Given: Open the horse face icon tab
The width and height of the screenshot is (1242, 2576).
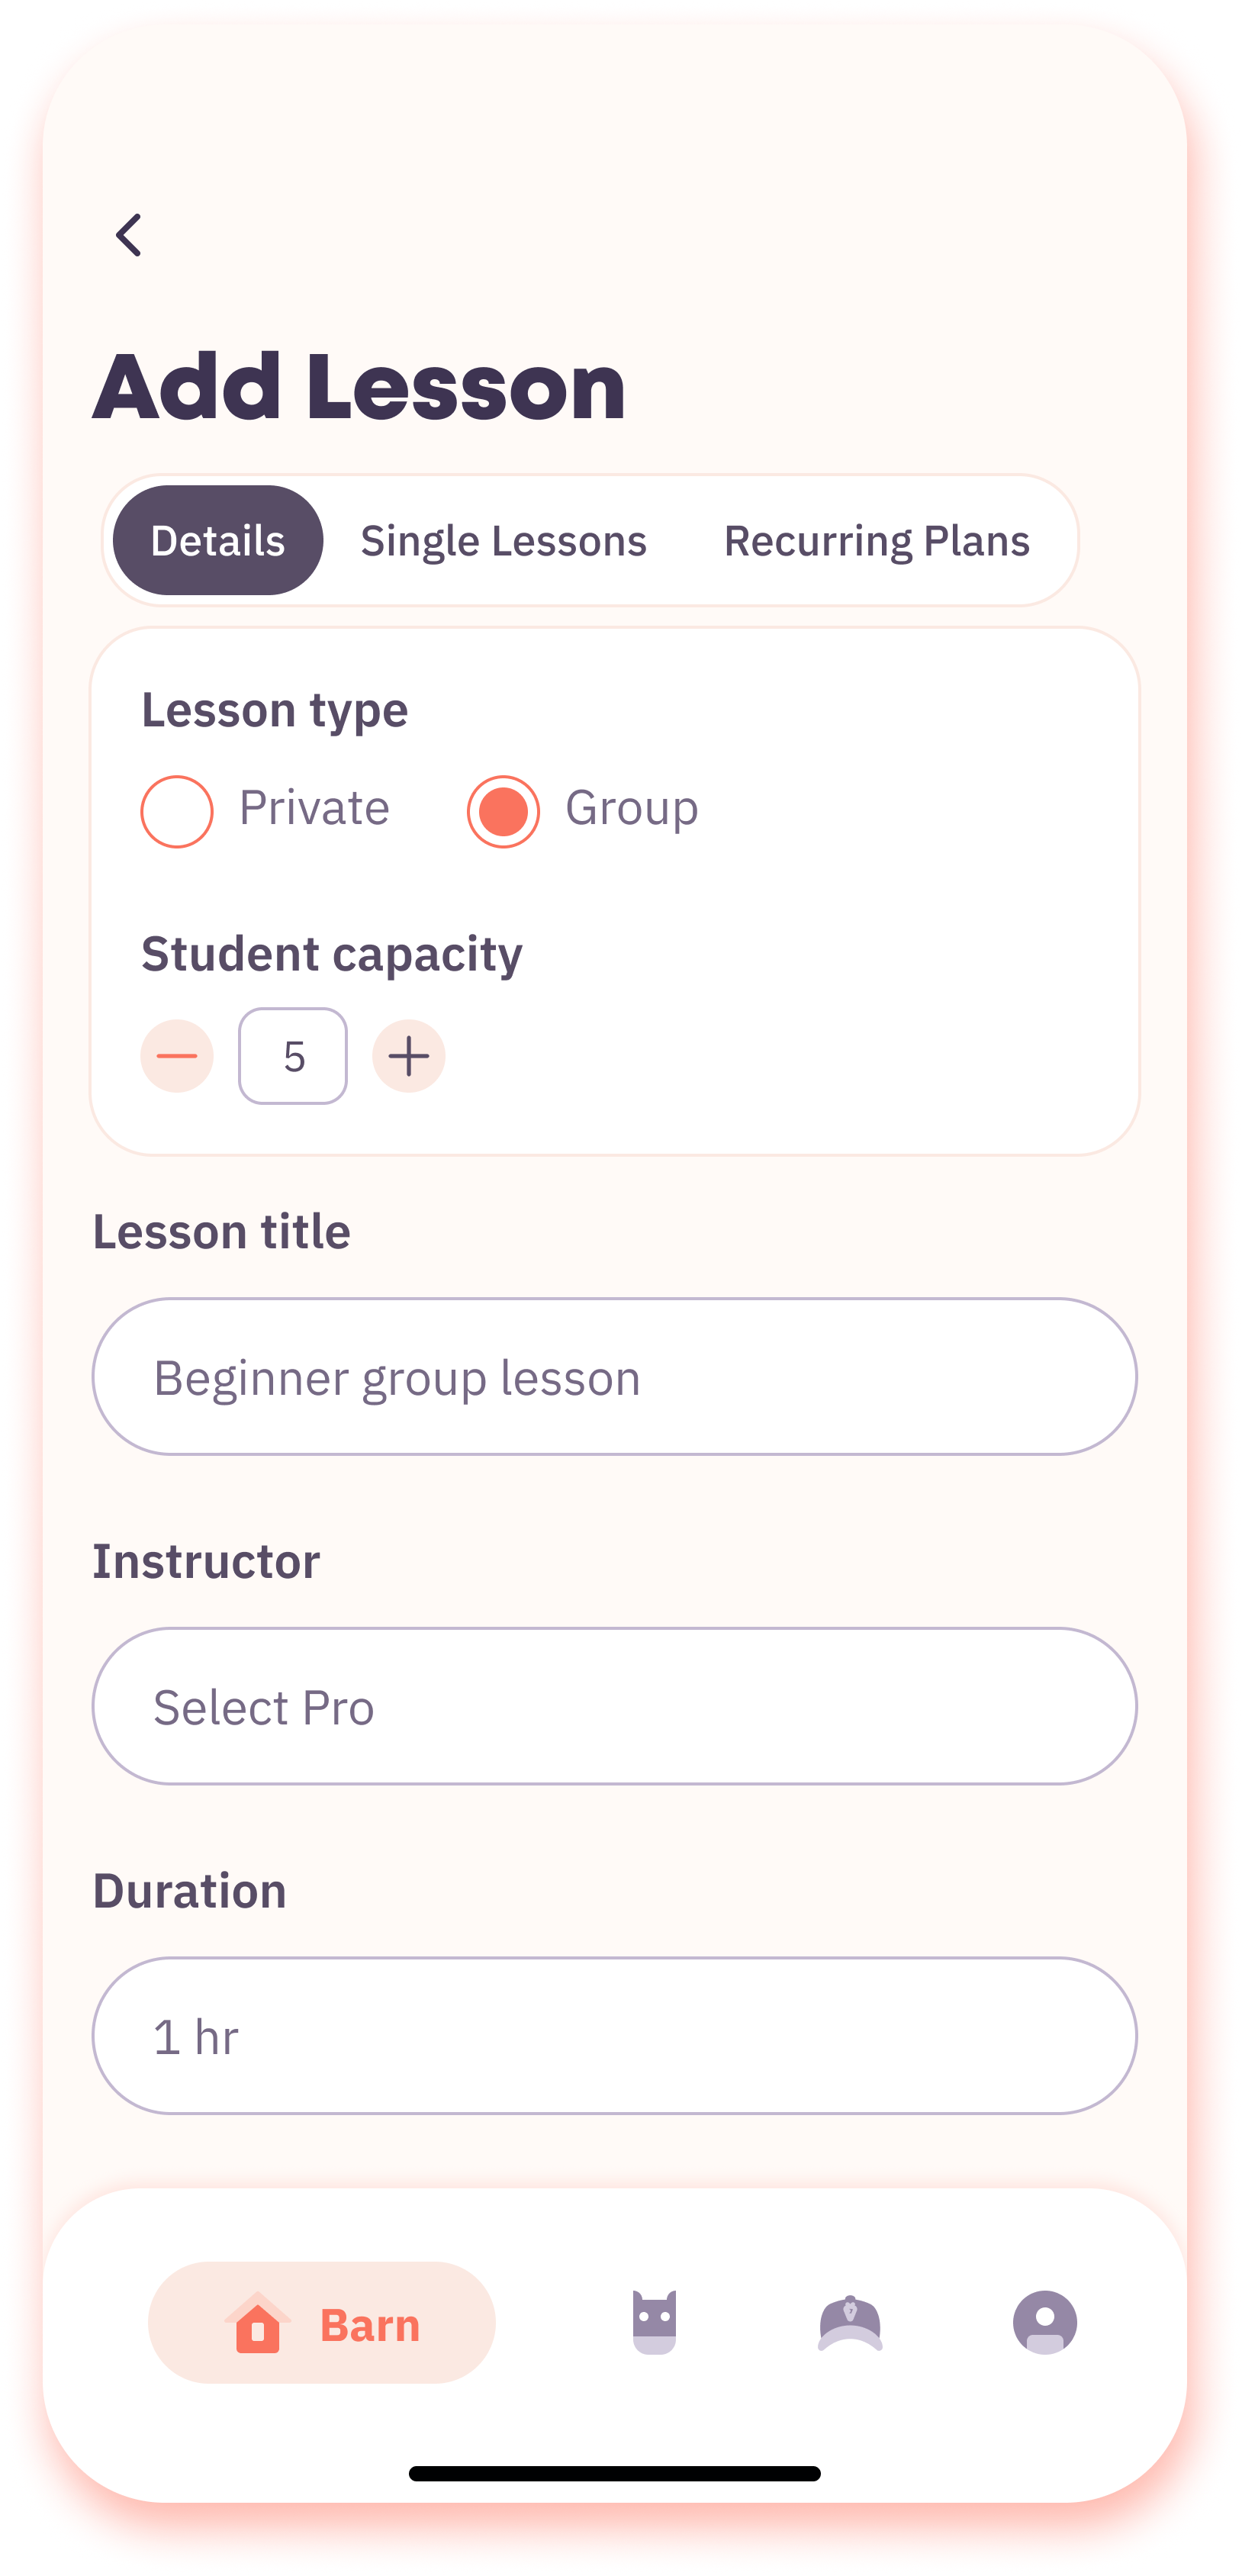Looking at the screenshot, I should click(x=655, y=2322).
